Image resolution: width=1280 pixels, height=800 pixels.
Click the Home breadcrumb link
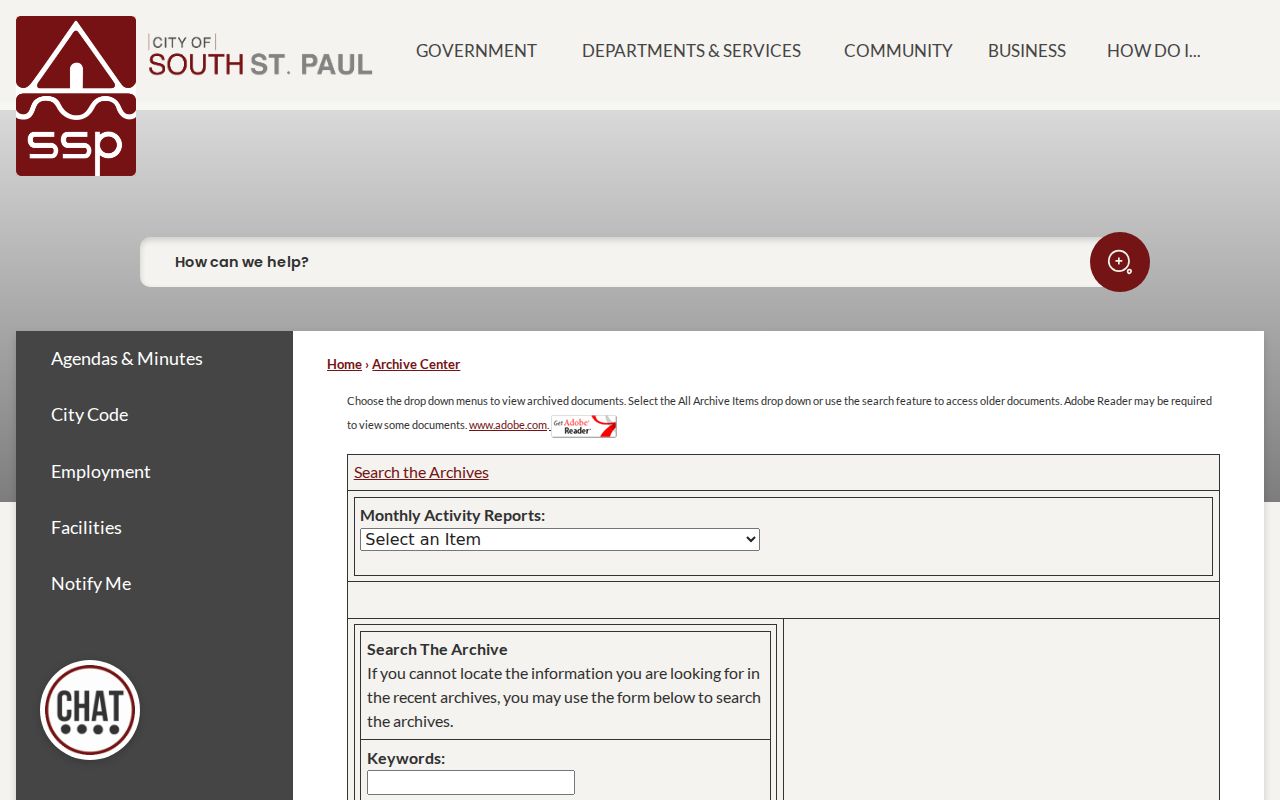pyautogui.click(x=344, y=365)
